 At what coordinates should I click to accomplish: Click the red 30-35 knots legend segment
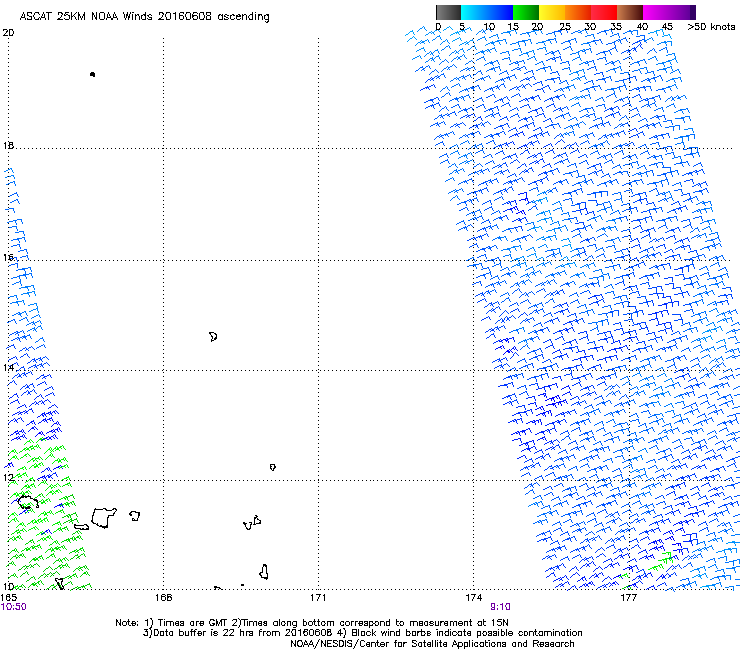pyautogui.click(x=604, y=12)
